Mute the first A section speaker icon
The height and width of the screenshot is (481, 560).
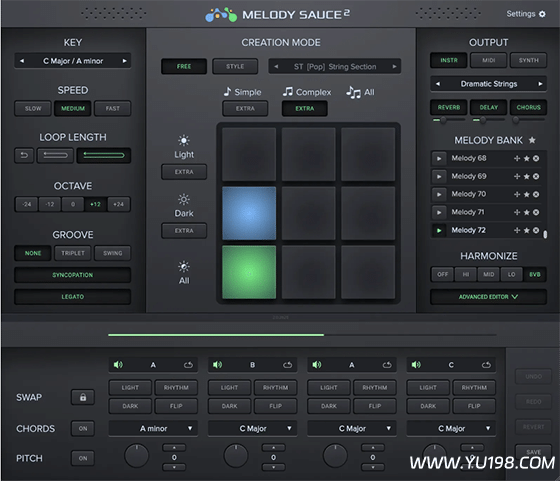coord(118,365)
